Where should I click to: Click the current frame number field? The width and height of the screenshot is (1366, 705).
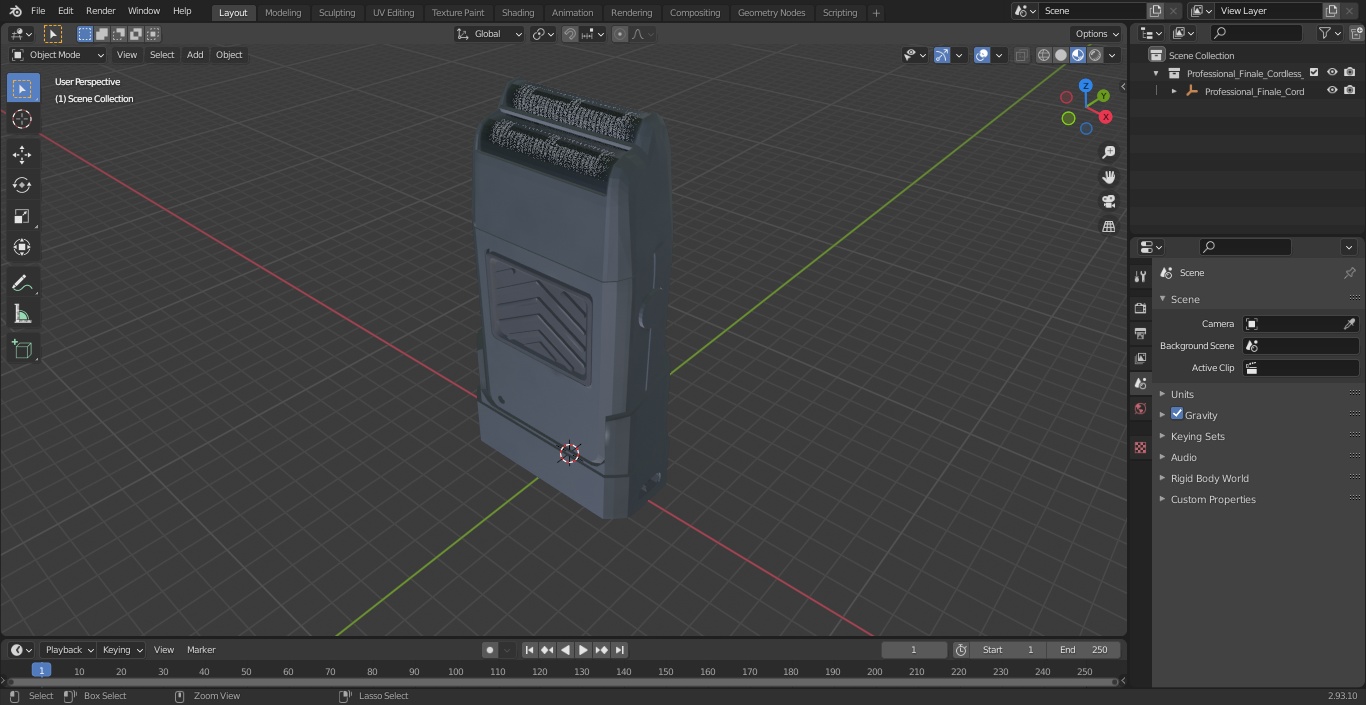913,650
